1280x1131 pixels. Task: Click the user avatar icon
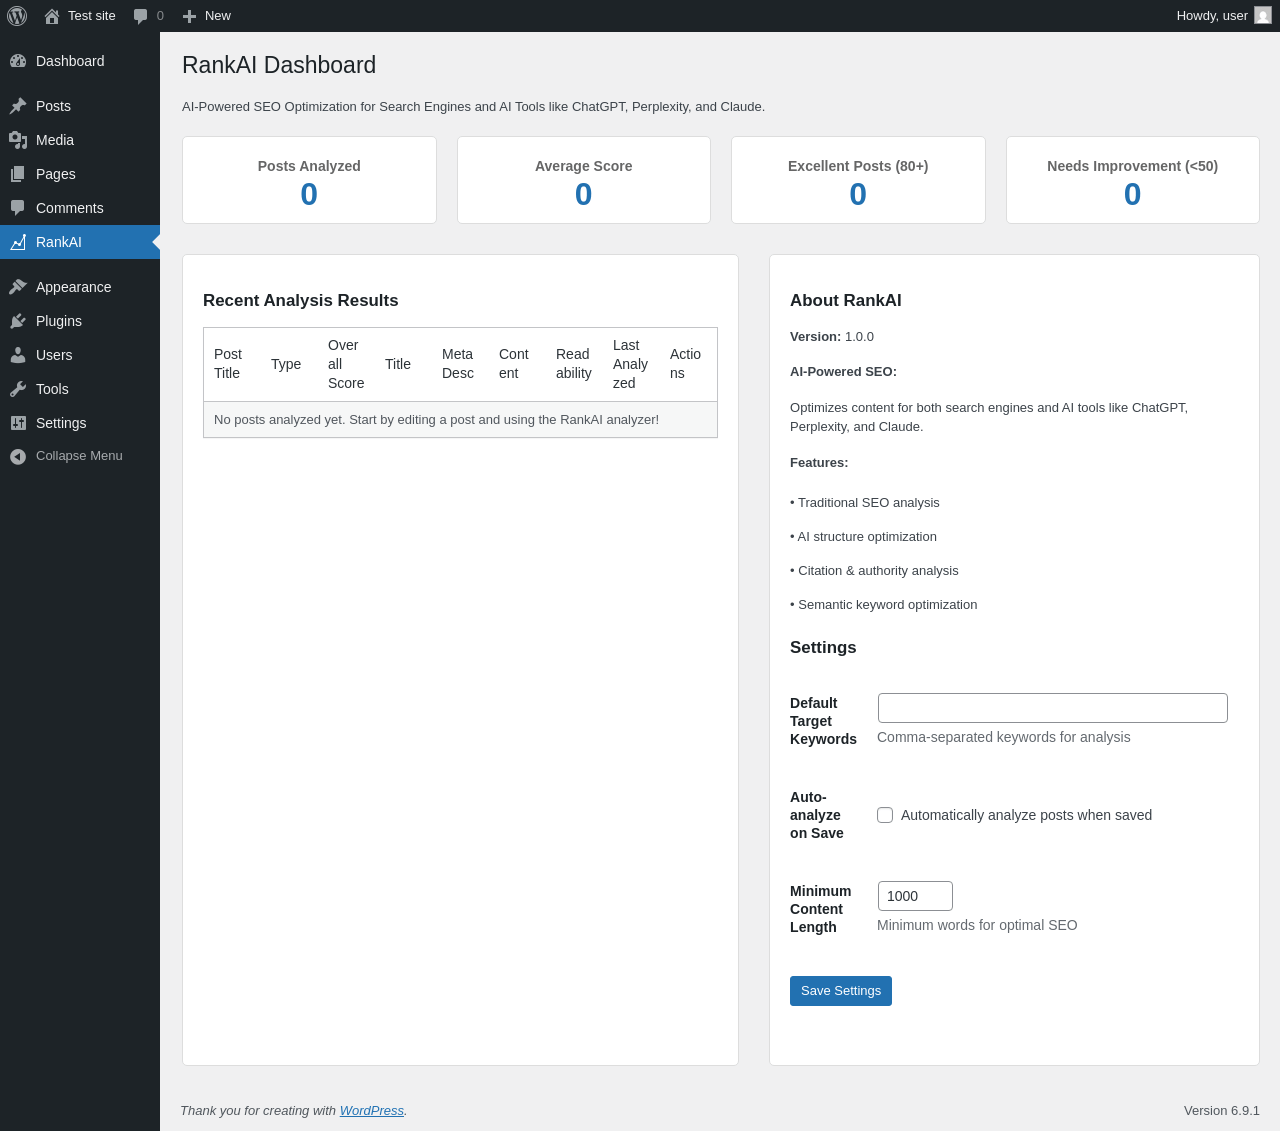pos(1263,15)
